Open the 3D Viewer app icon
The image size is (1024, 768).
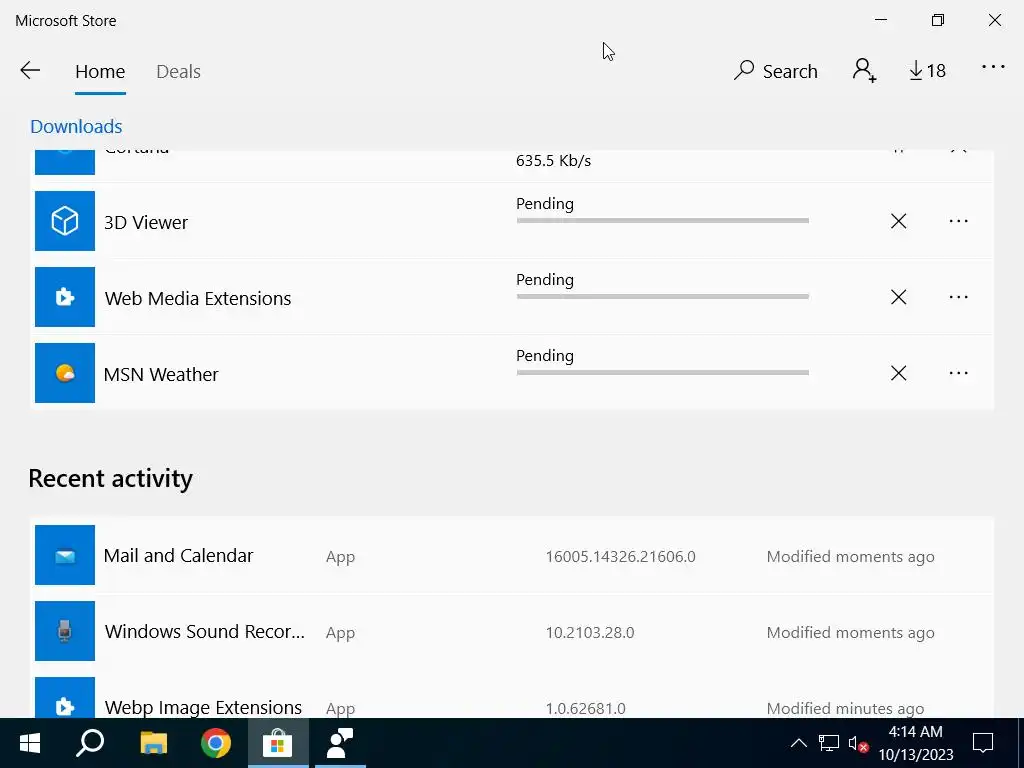click(65, 221)
